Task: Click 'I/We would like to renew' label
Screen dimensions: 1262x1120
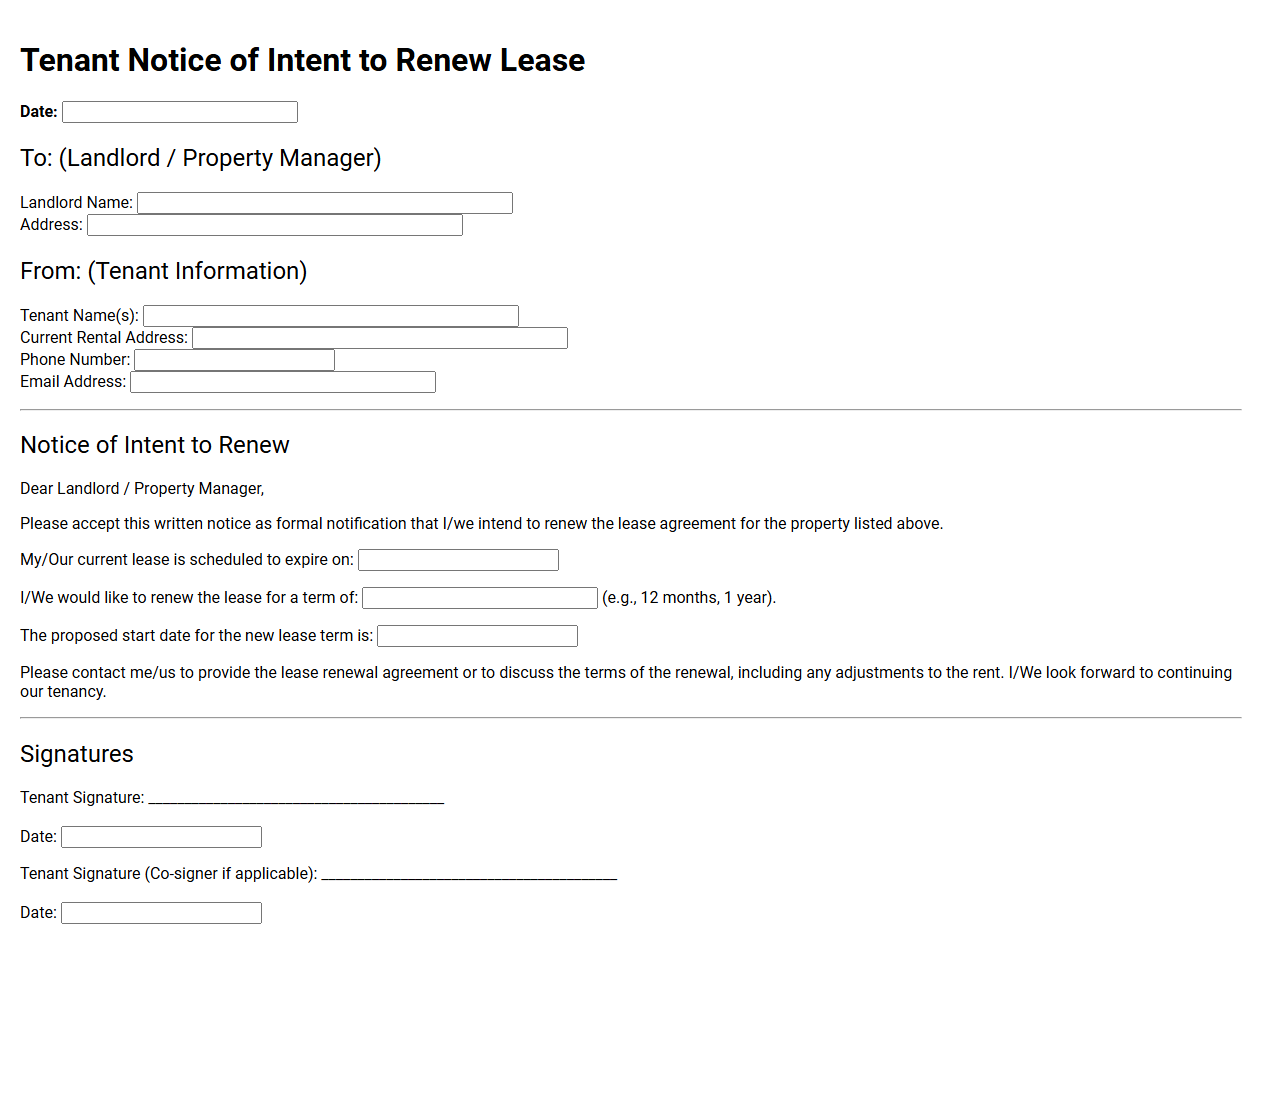Action: 189,598
